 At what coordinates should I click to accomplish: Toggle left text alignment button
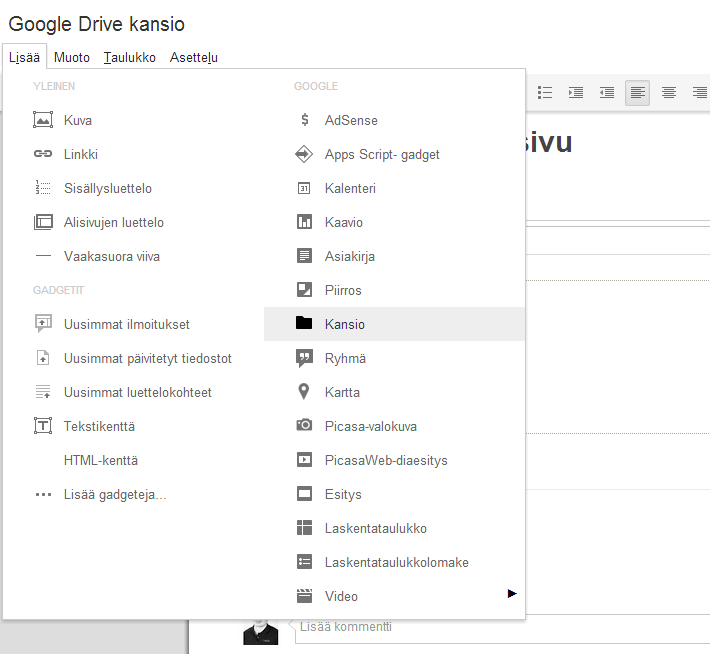click(x=637, y=93)
